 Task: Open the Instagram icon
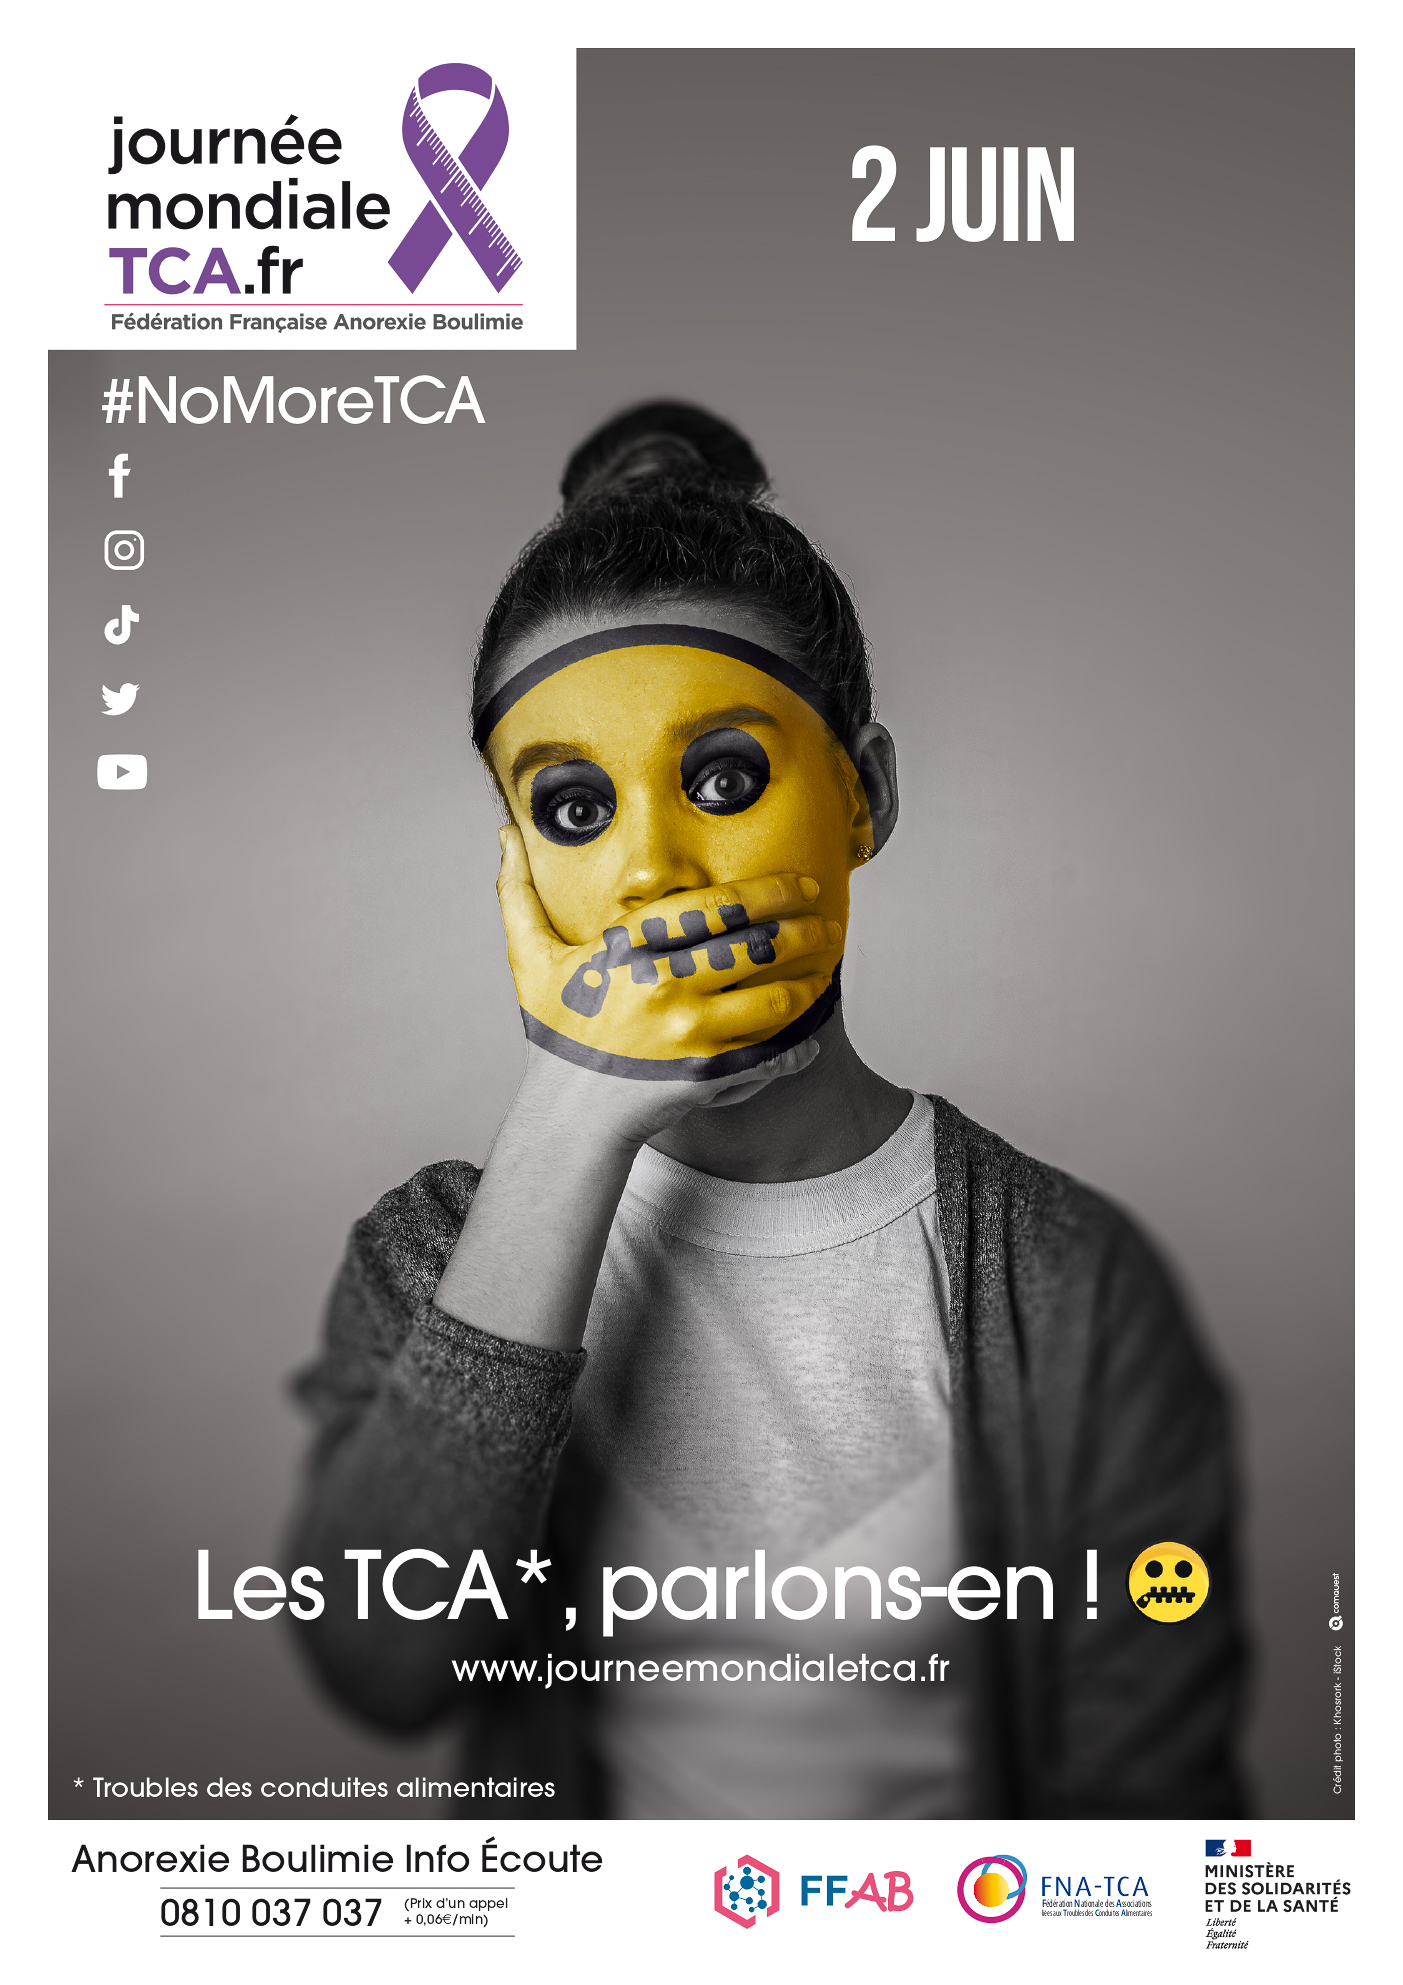pyautogui.click(x=124, y=550)
